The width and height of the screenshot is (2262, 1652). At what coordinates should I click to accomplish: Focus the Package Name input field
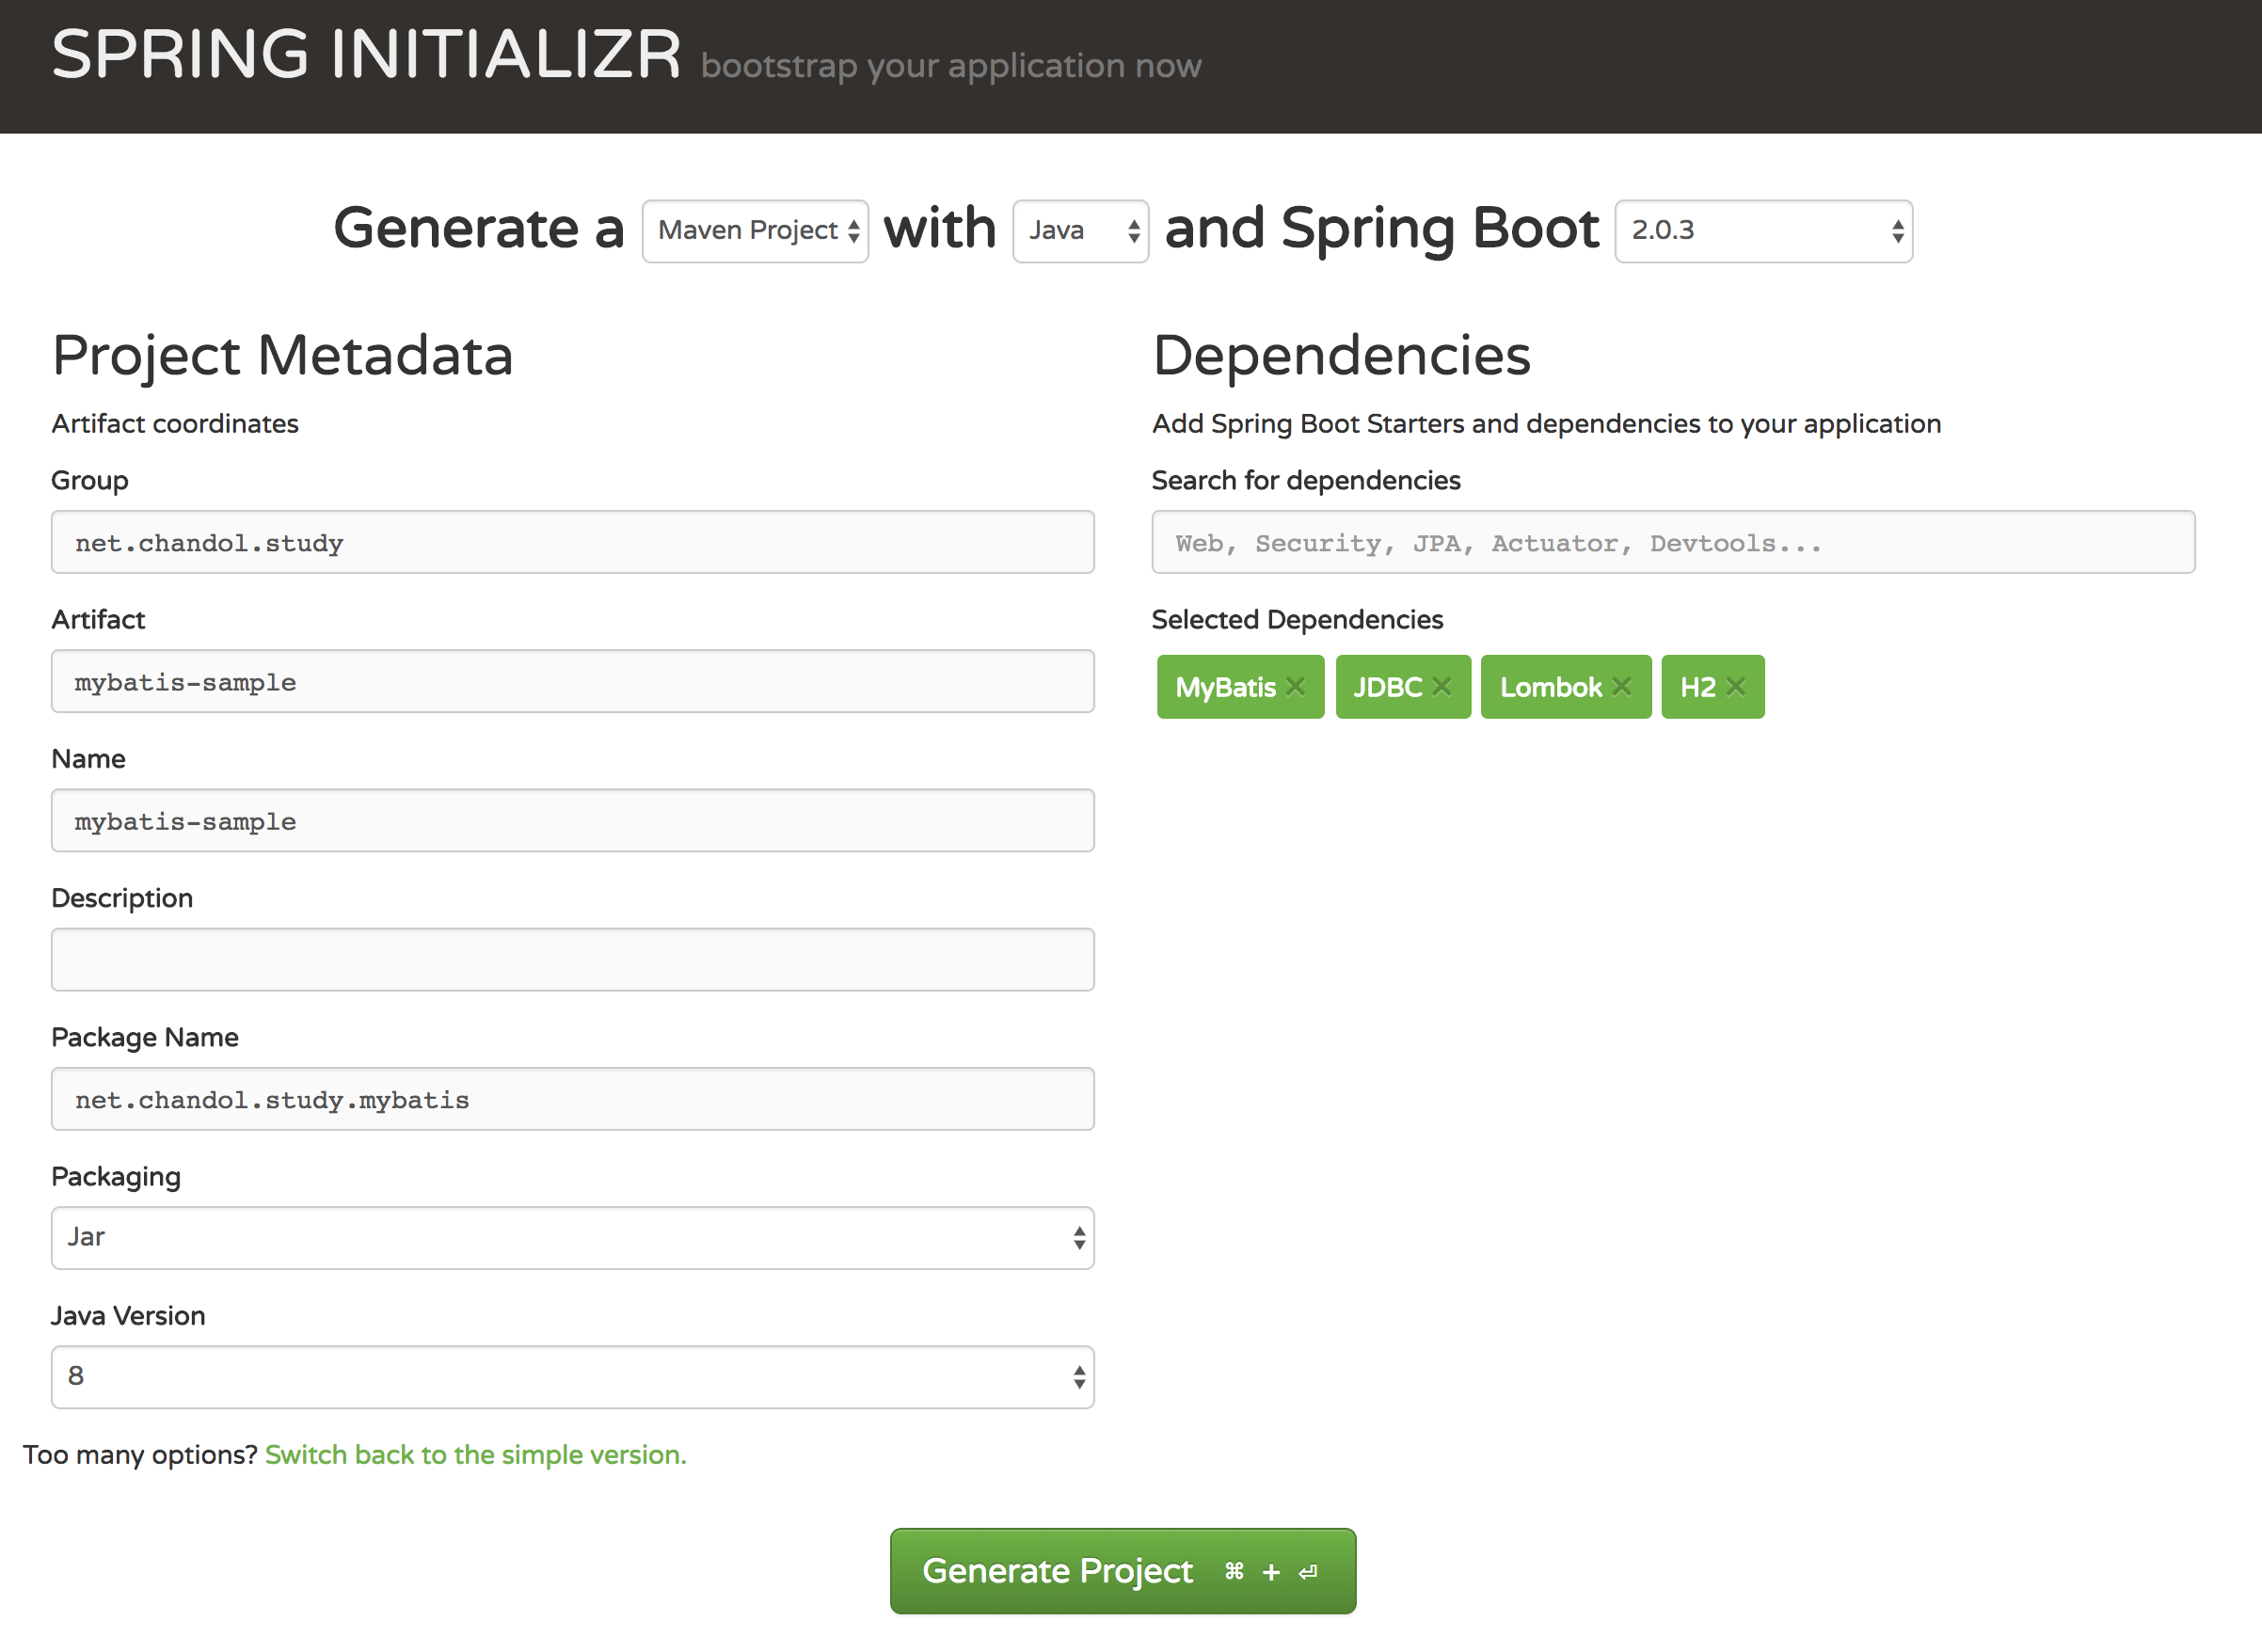[x=573, y=1098]
